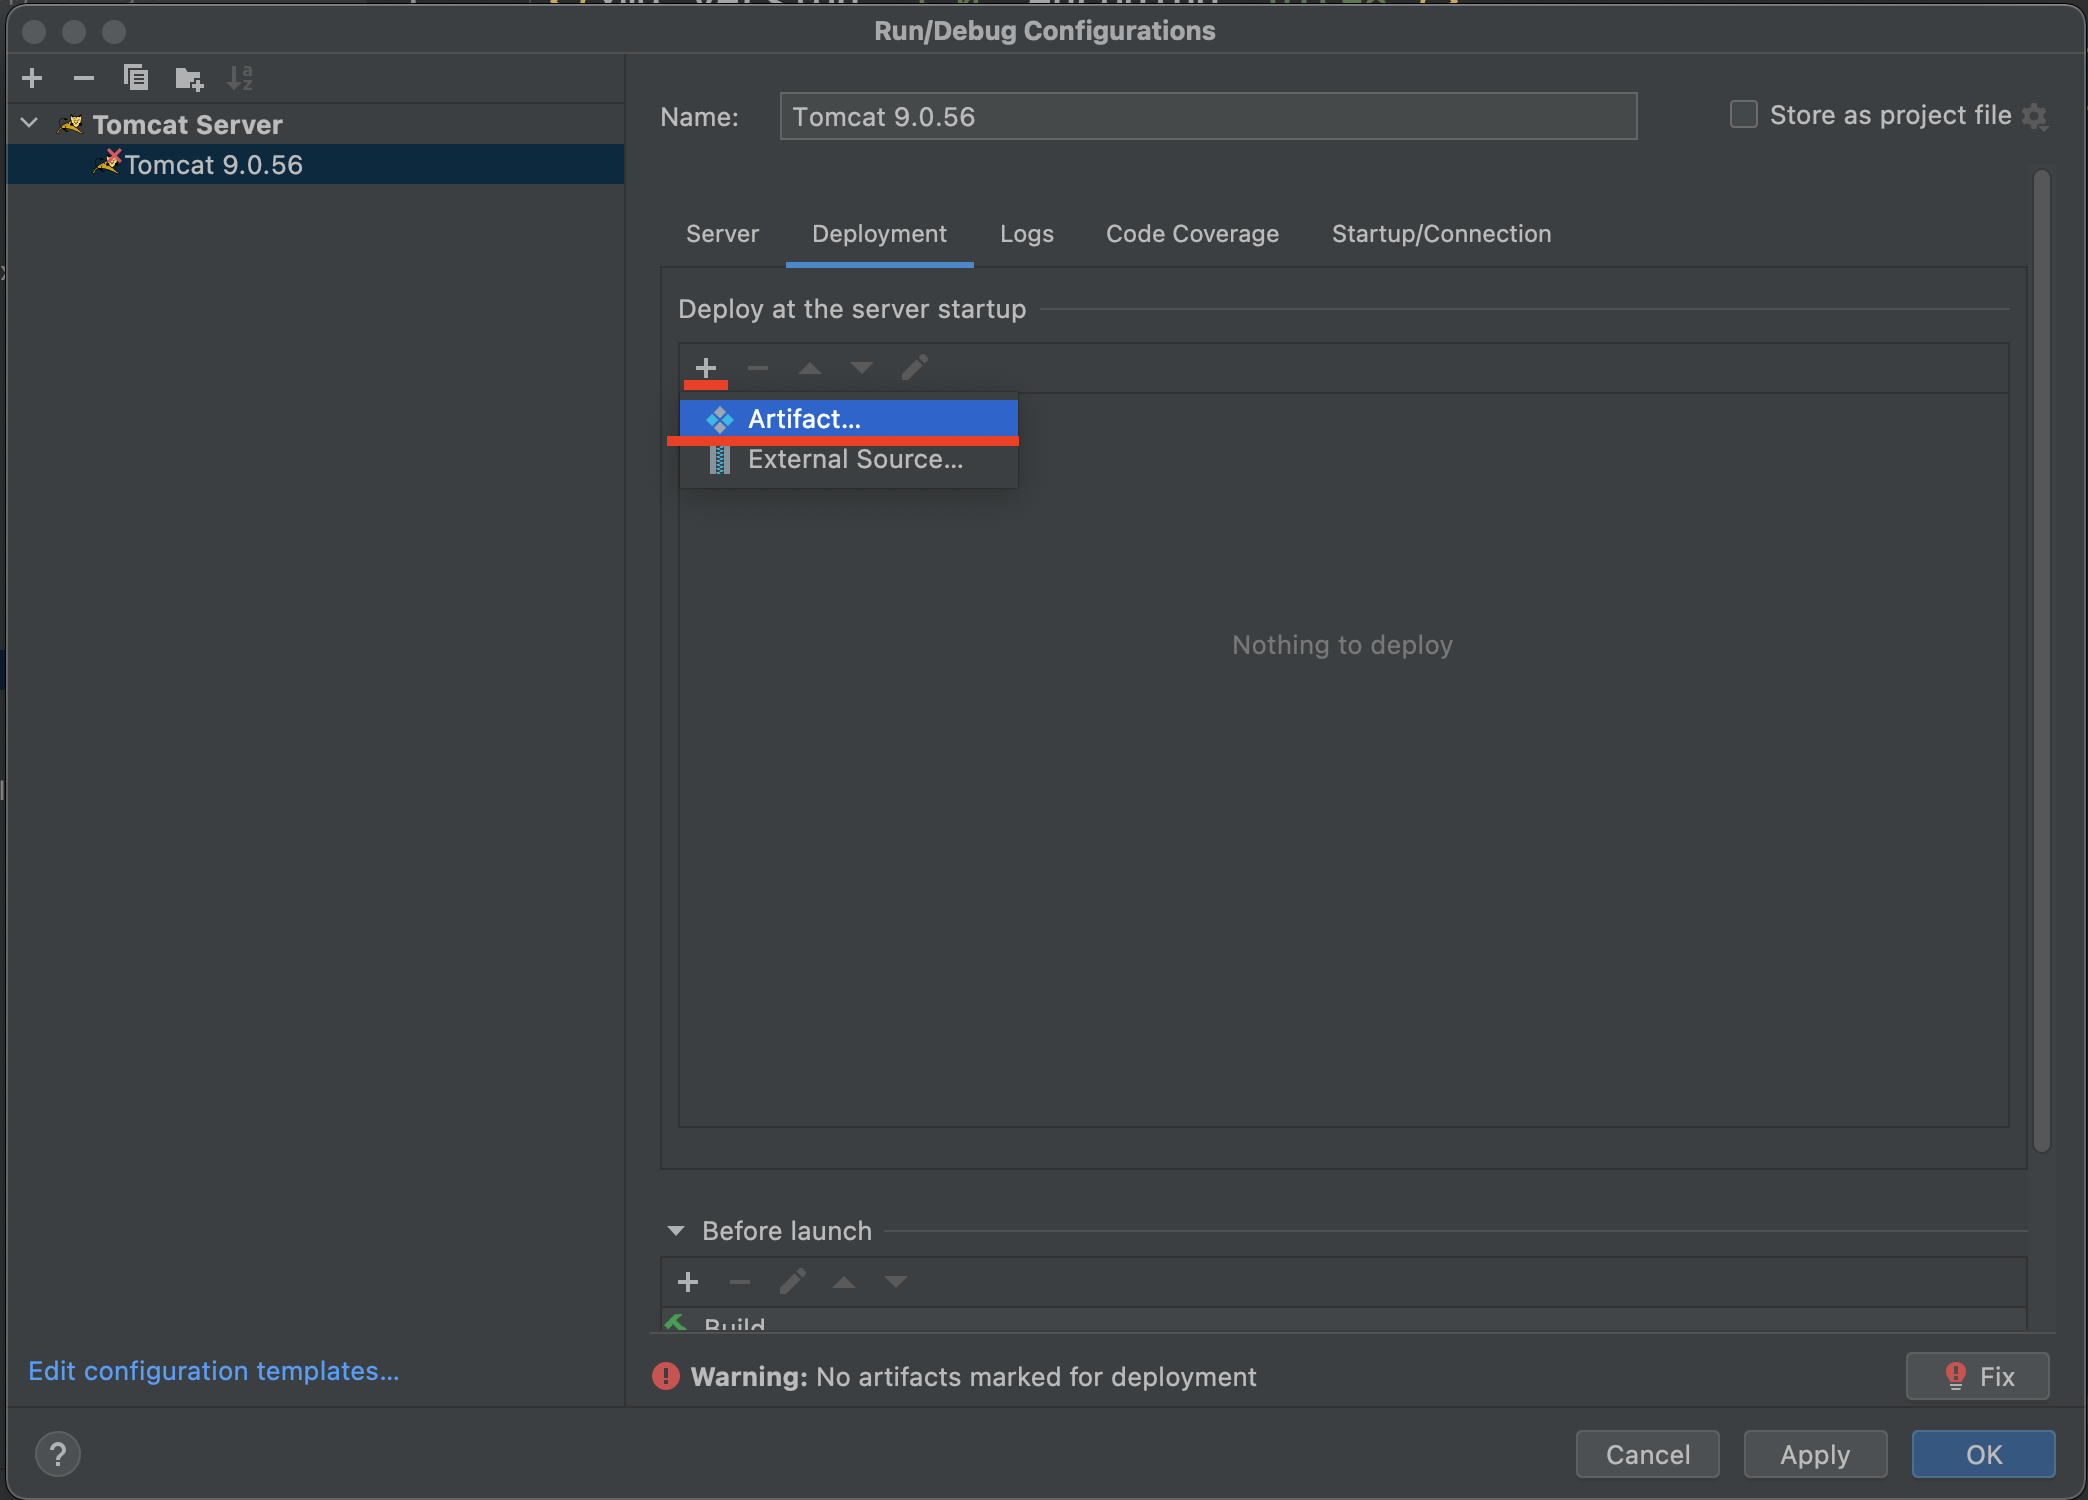The height and width of the screenshot is (1500, 2088).
Task: Open the help question mark button
Action: (58, 1454)
